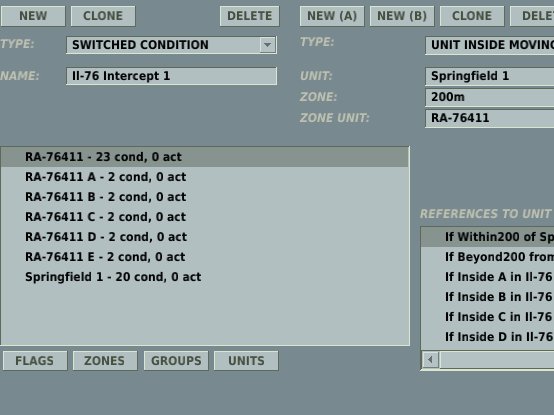Select the 'If Inside A in Il-76' reference
Viewport: 554px width, 415px height.
pos(488,277)
